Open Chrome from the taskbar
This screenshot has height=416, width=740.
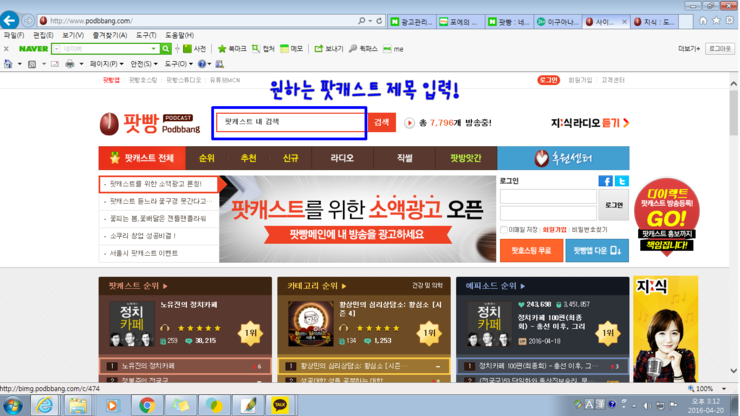pos(147,405)
